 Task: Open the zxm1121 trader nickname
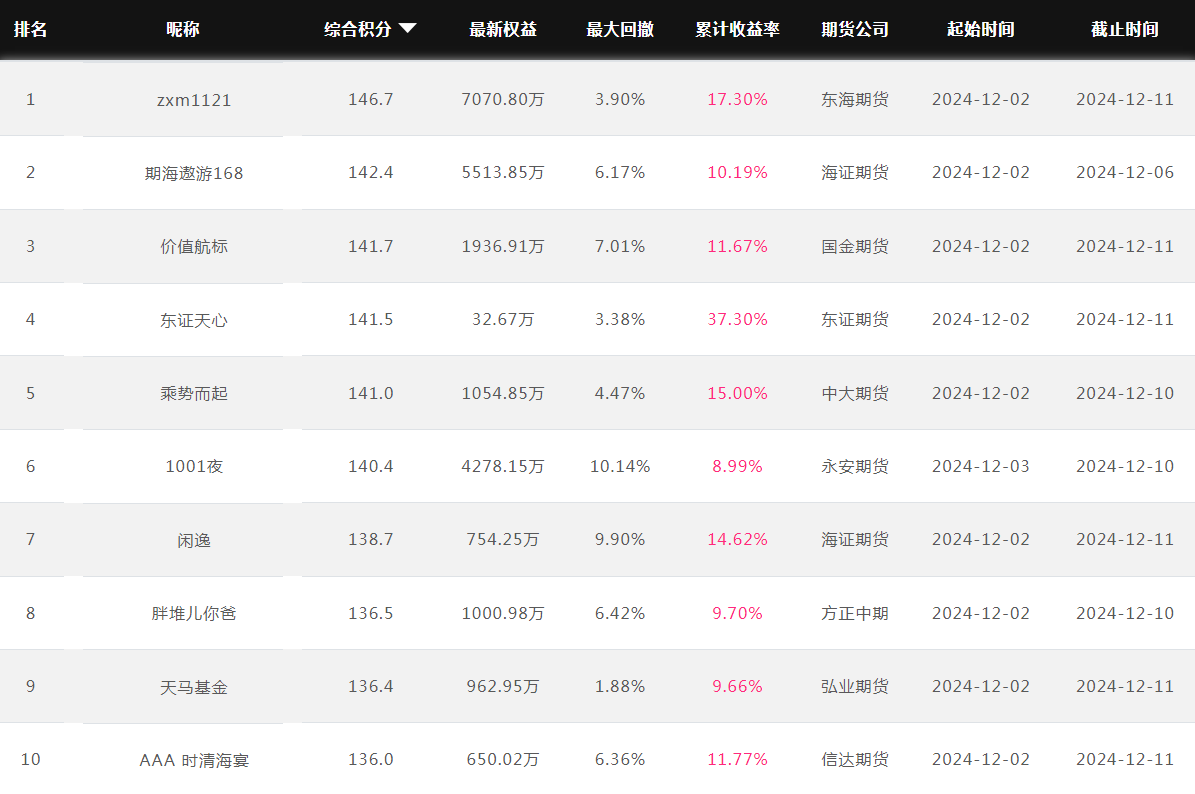[194, 100]
